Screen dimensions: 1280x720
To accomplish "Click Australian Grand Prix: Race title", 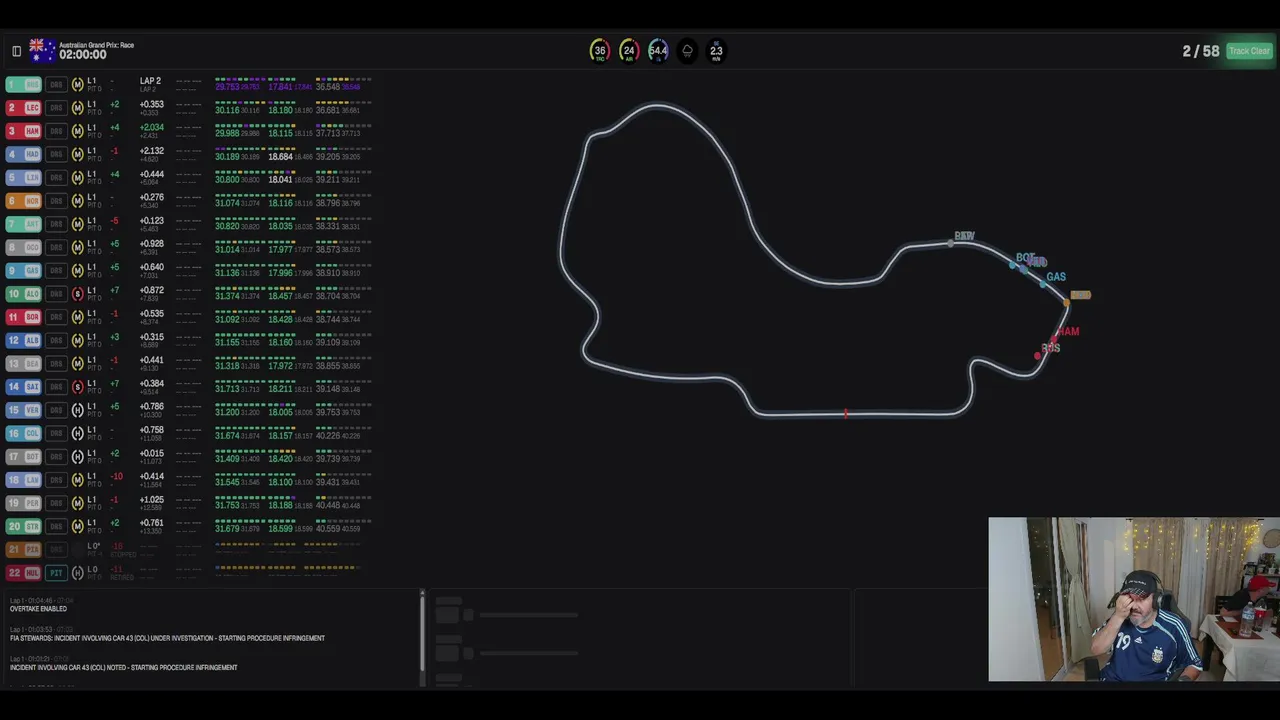I will pyautogui.click(x=96, y=45).
